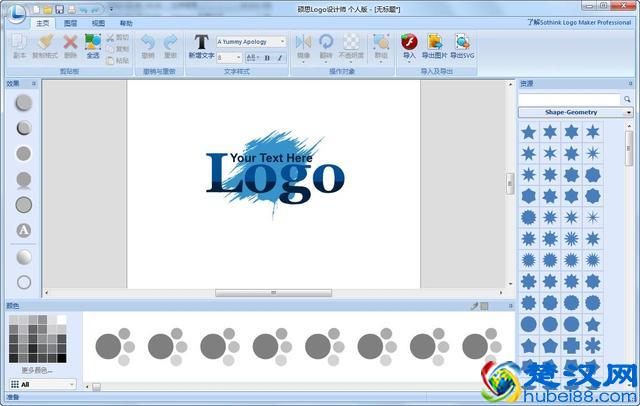Click the canvas horizontal scrollbar thumb
This screenshot has width=640, height=406.
(273, 293)
